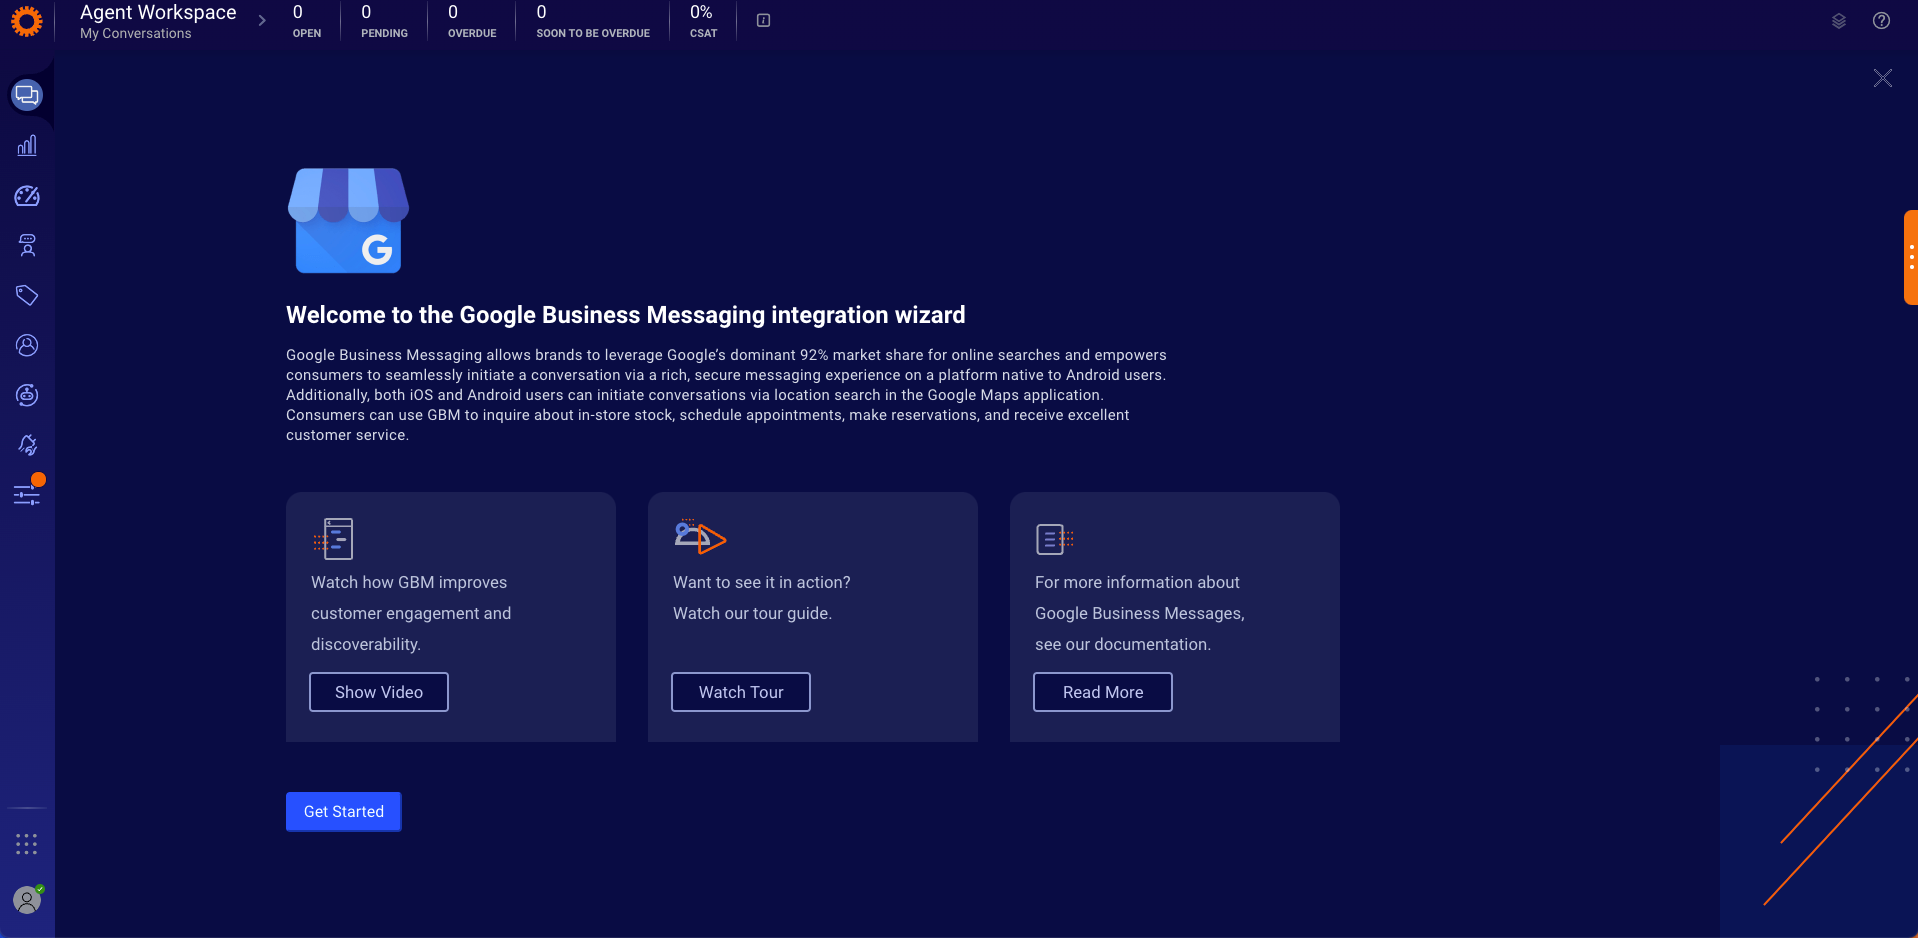Open the sliders settings icon with orange badge

coord(27,494)
